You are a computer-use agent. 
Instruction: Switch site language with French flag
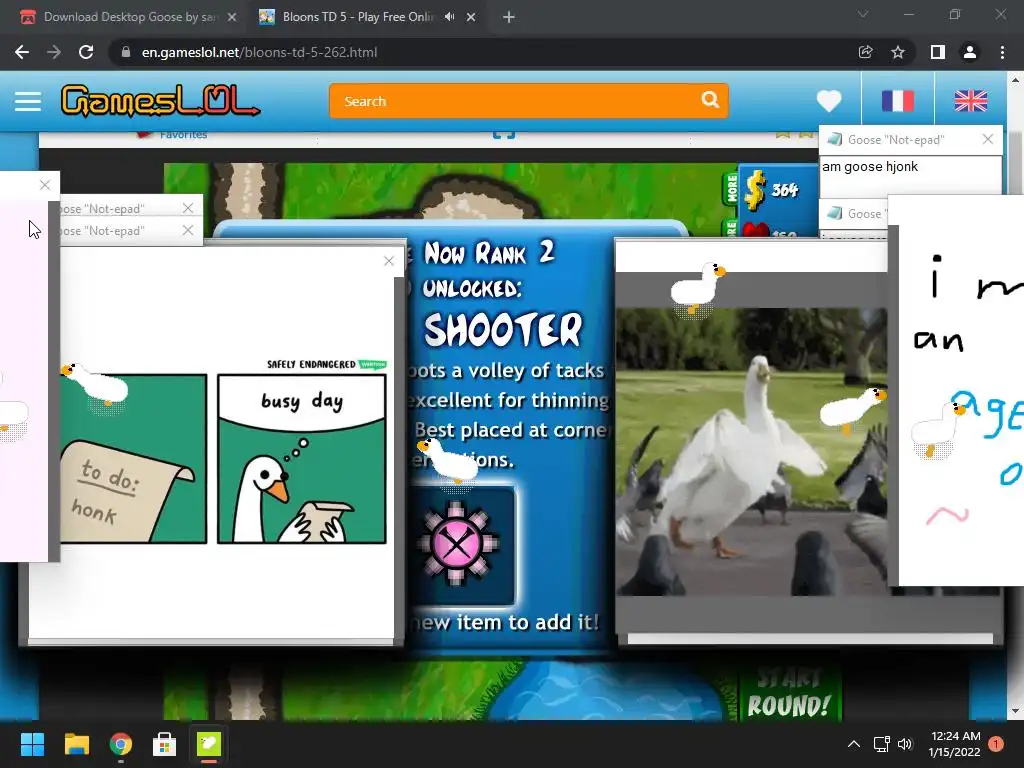(x=897, y=101)
